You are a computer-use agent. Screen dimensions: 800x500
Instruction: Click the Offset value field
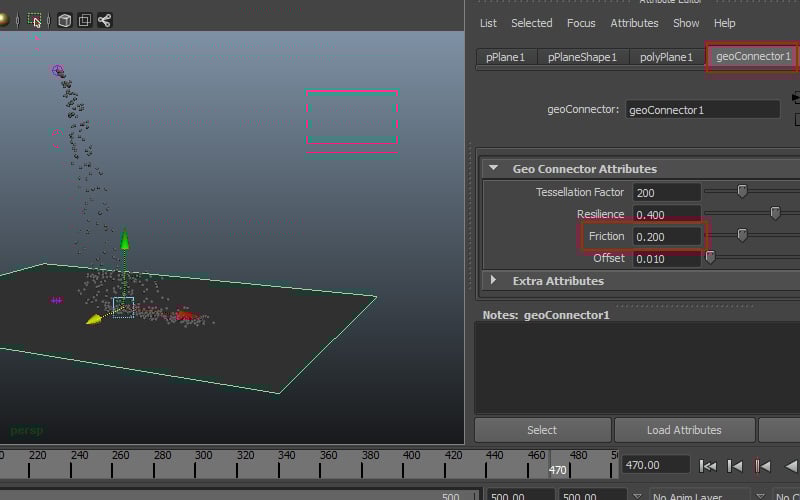tap(666, 259)
